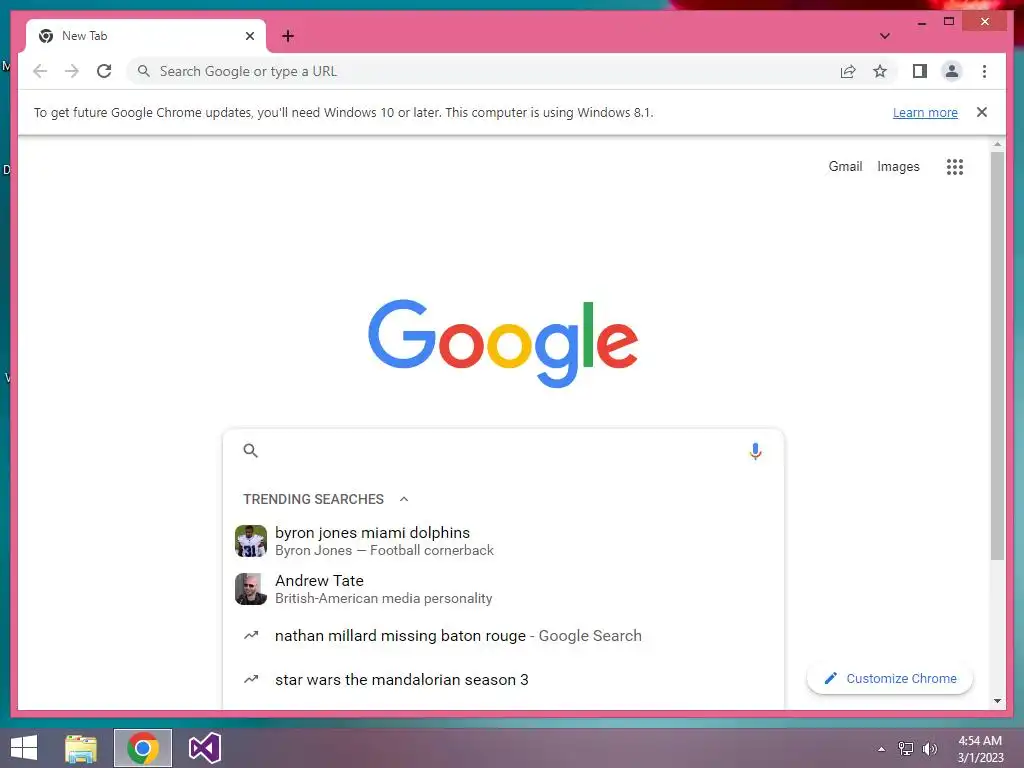Screen dimensions: 1024x768
Task: Open the Chrome profile avatar menu
Action: tap(952, 71)
